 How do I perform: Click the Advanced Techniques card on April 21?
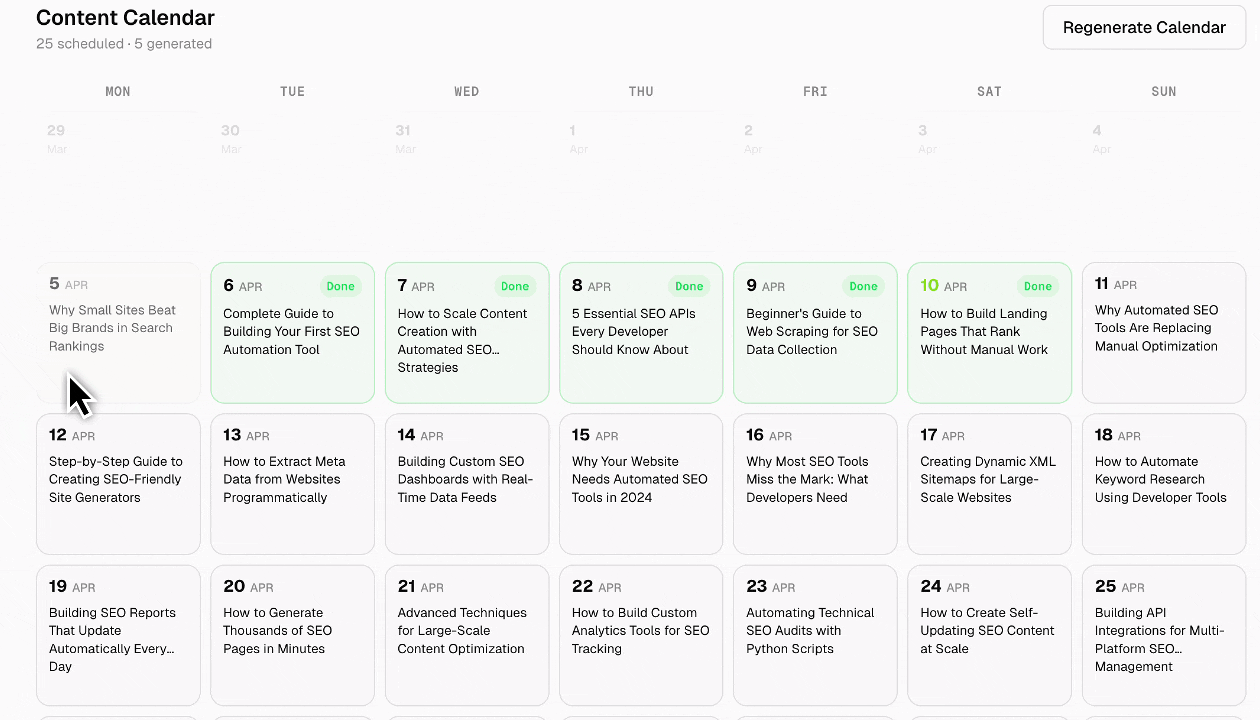click(x=466, y=633)
